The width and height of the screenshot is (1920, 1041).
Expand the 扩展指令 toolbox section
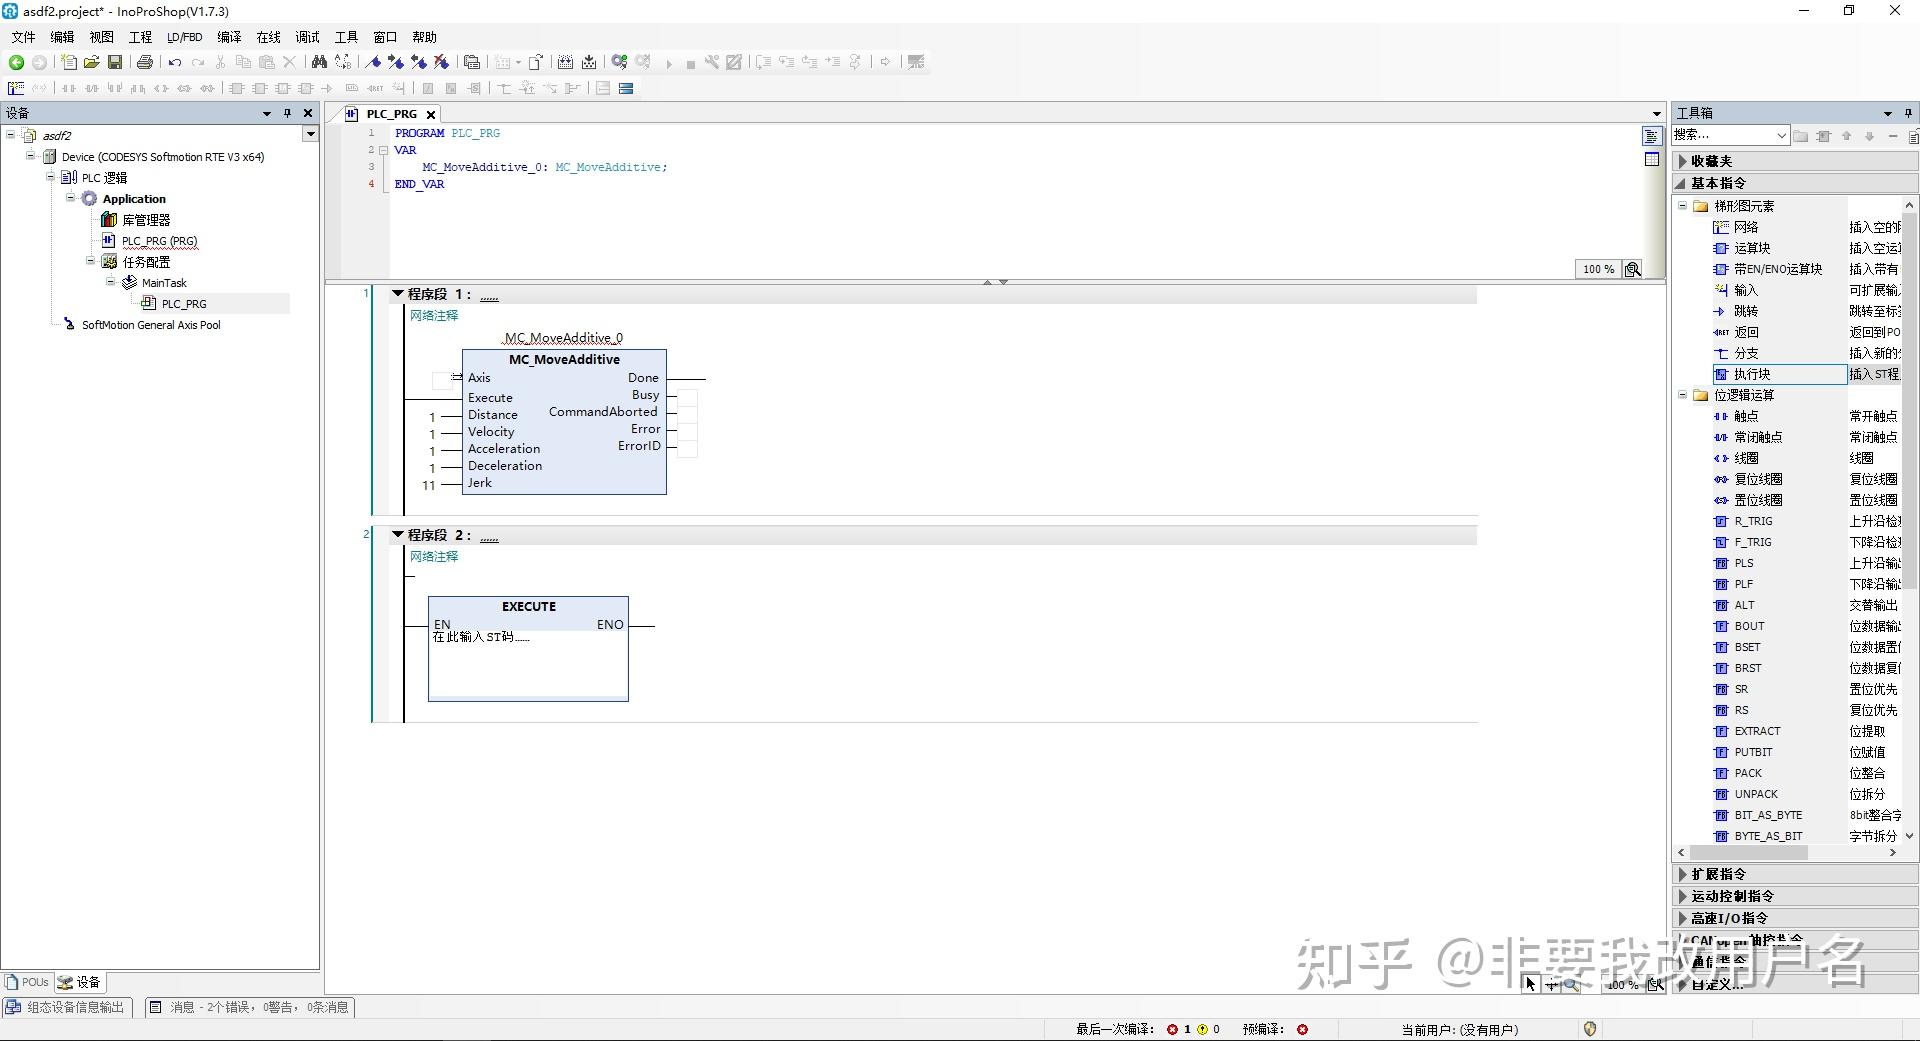tap(1795, 874)
